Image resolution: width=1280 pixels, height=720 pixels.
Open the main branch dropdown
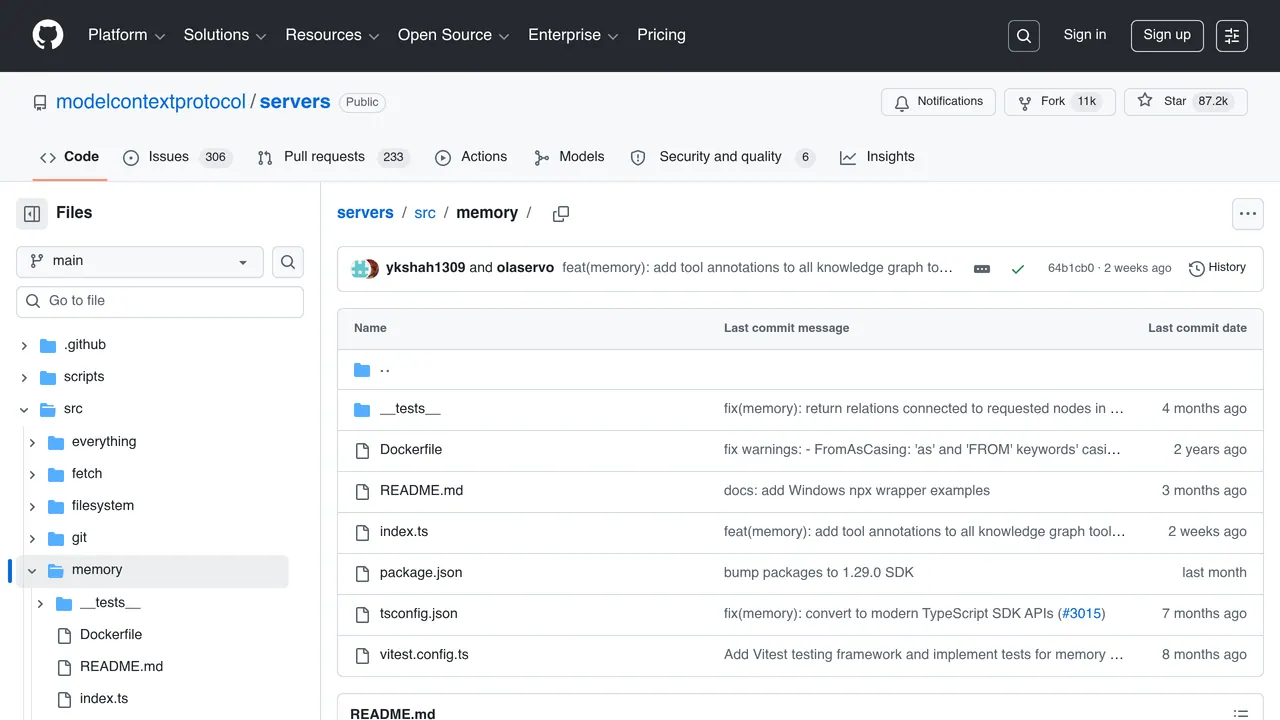pos(140,262)
